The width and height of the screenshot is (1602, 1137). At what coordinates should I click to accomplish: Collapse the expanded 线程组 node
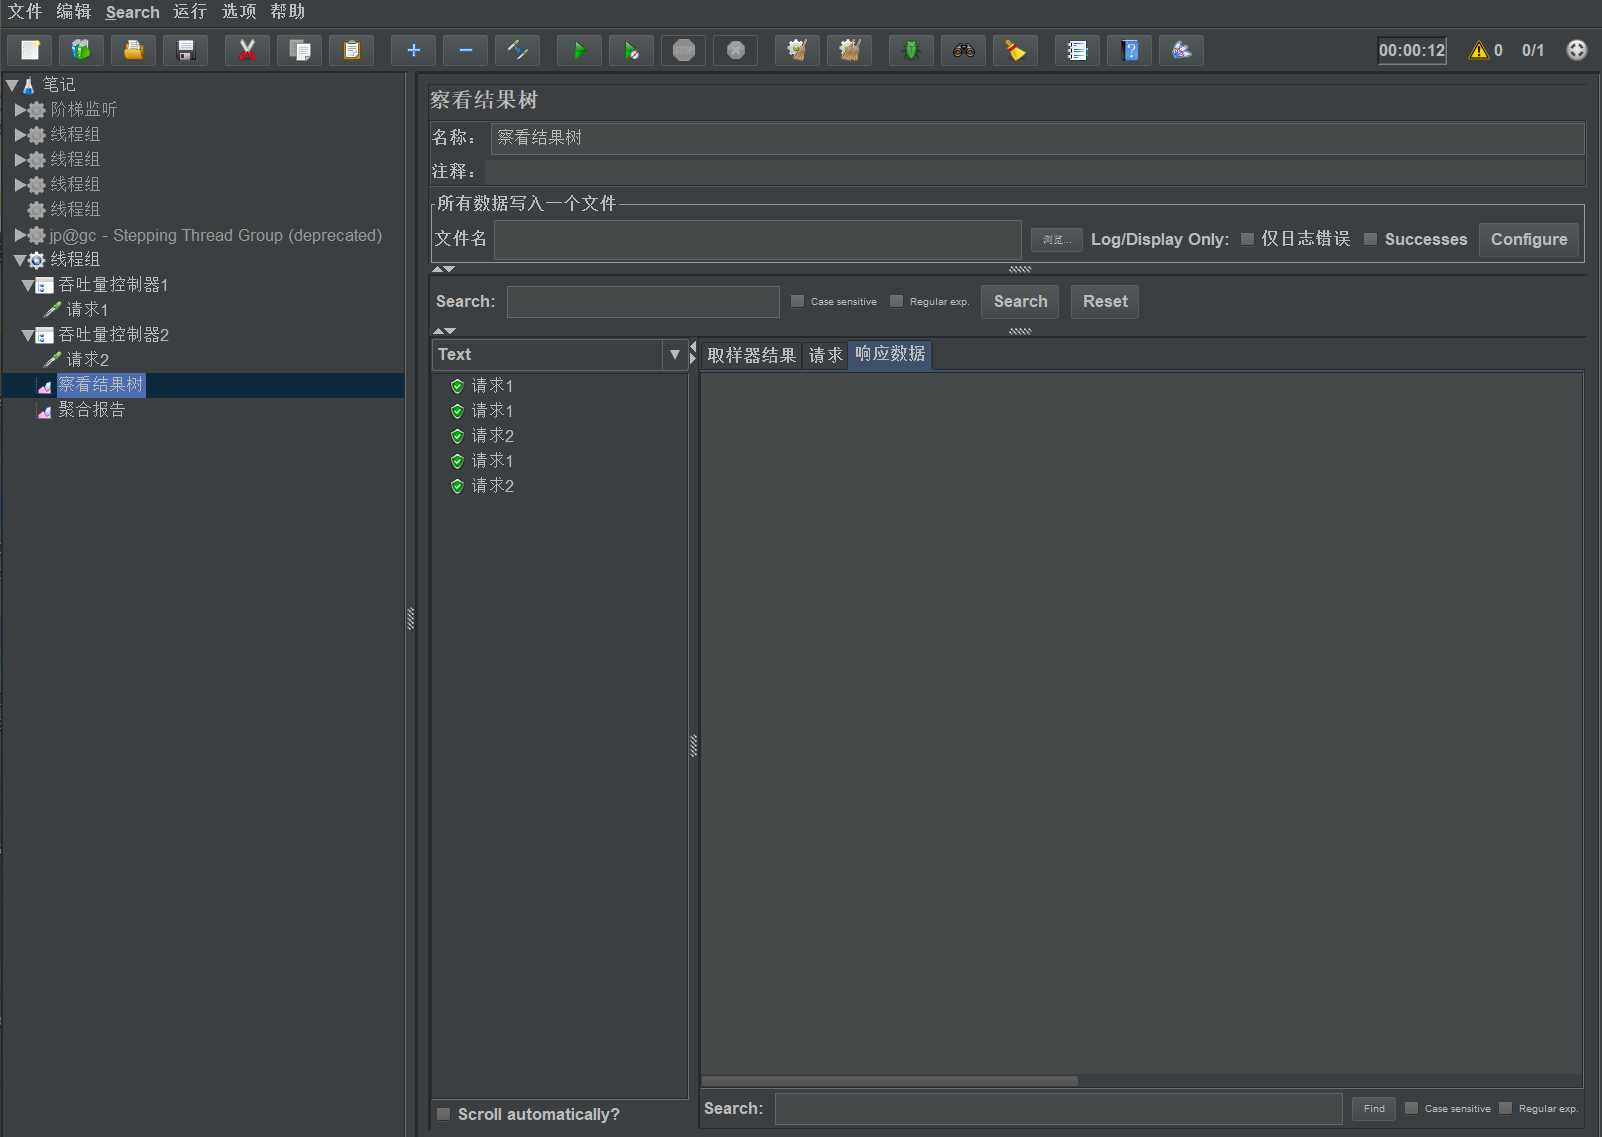(x=20, y=260)
